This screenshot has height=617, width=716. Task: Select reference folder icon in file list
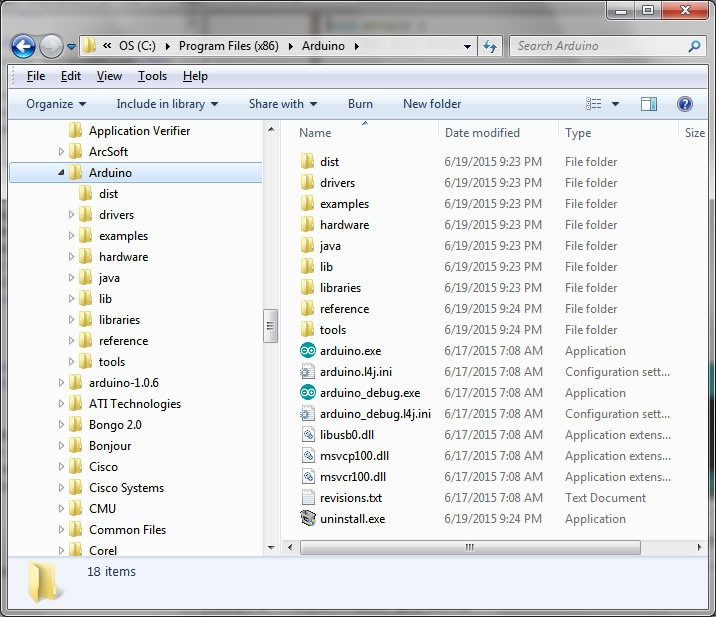point(308,309)
